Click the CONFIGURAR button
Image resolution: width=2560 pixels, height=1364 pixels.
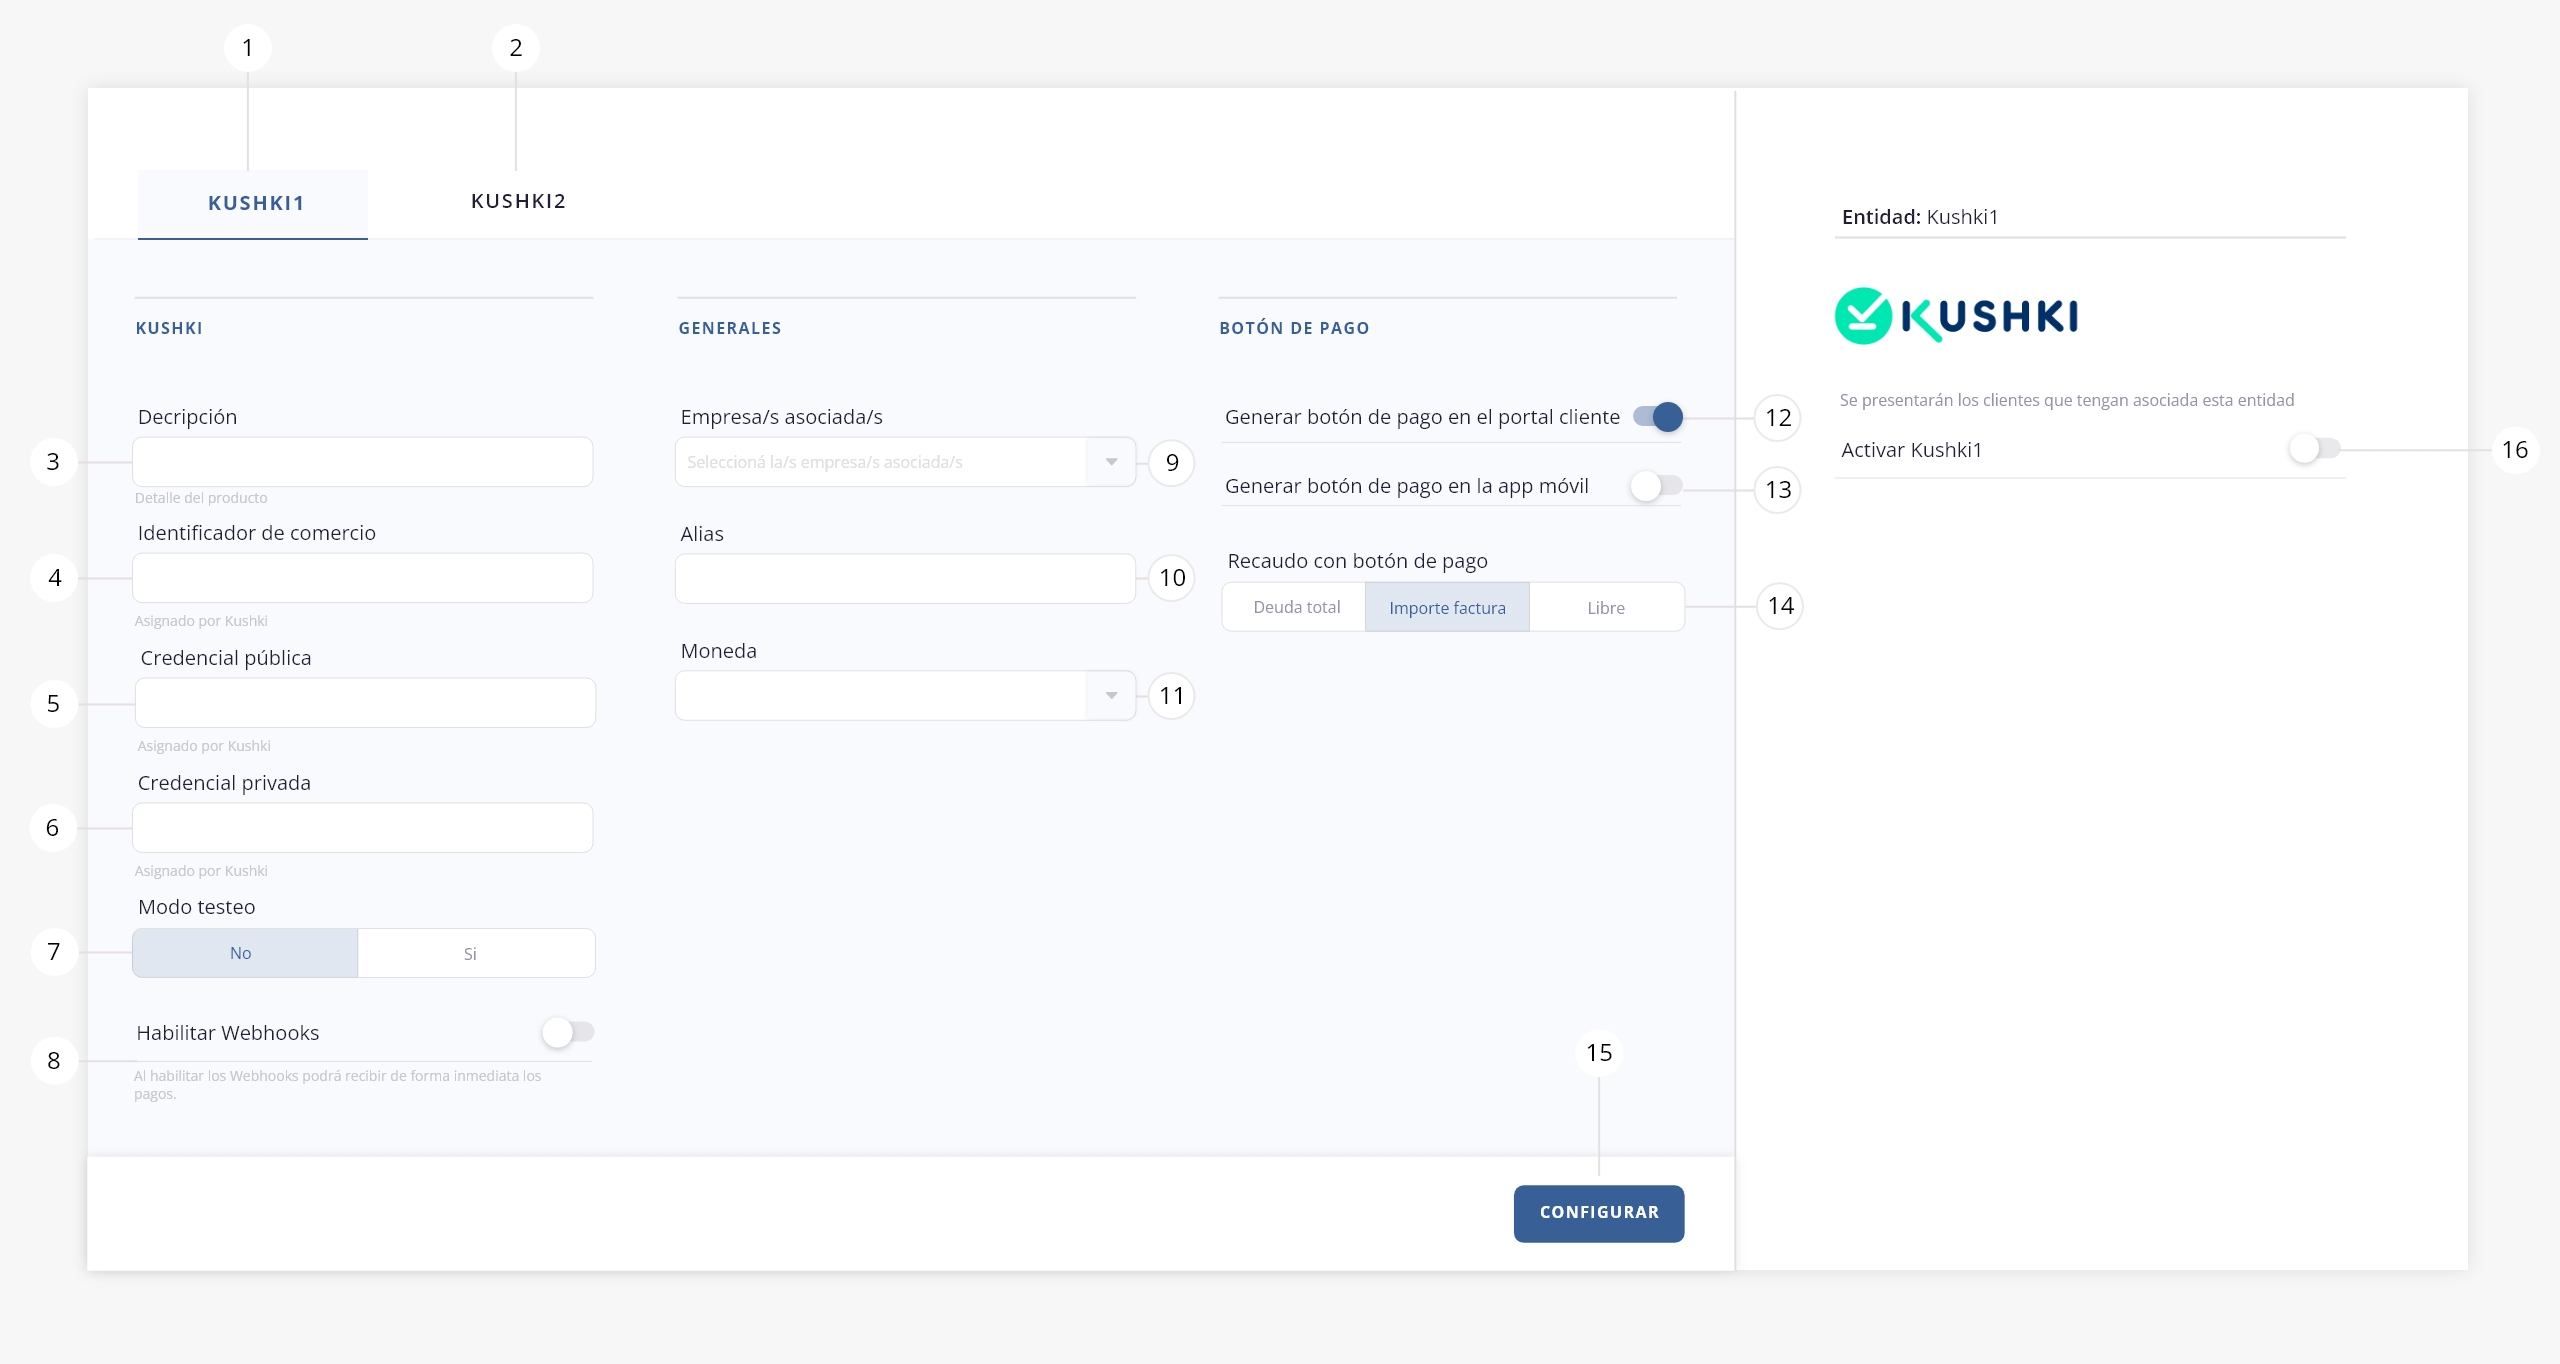pyautogui.click(x=1599, y=1213)
